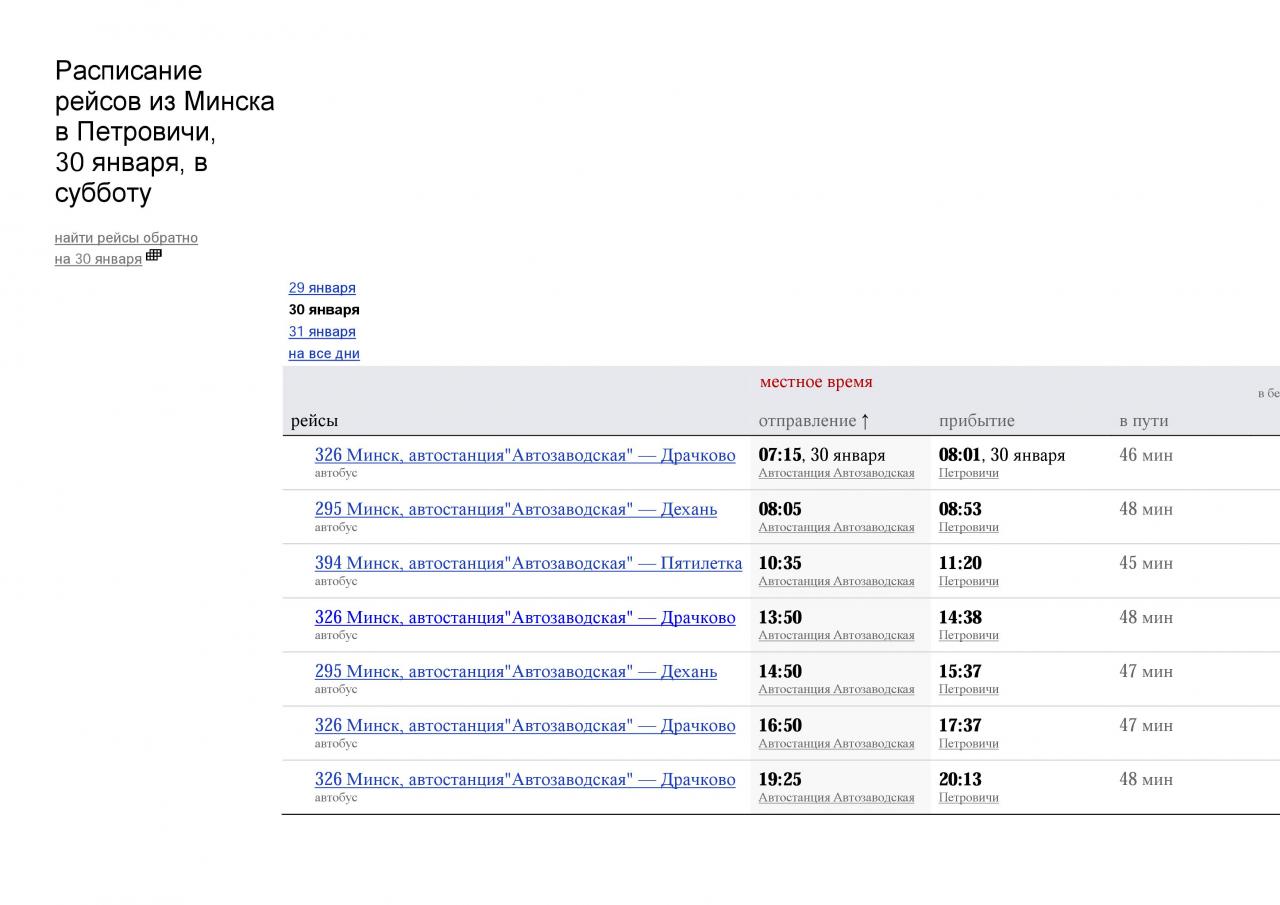
Task: Open route 326 Драчково departing 19:25
Action: [x=525, y=780]
